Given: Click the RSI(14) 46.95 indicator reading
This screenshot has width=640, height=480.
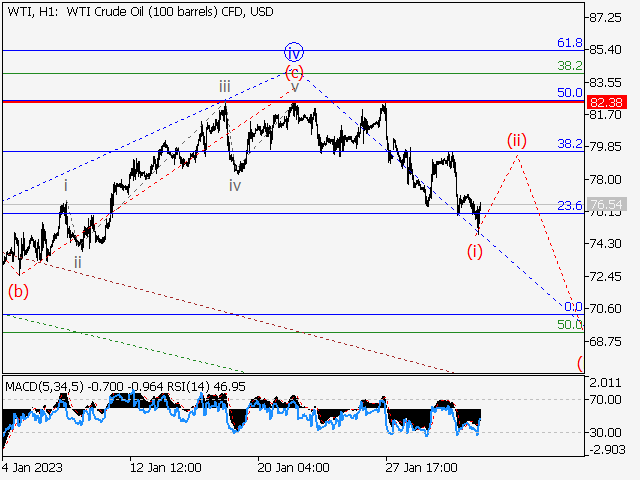Looking at the screenshot, I should (207, 387).
